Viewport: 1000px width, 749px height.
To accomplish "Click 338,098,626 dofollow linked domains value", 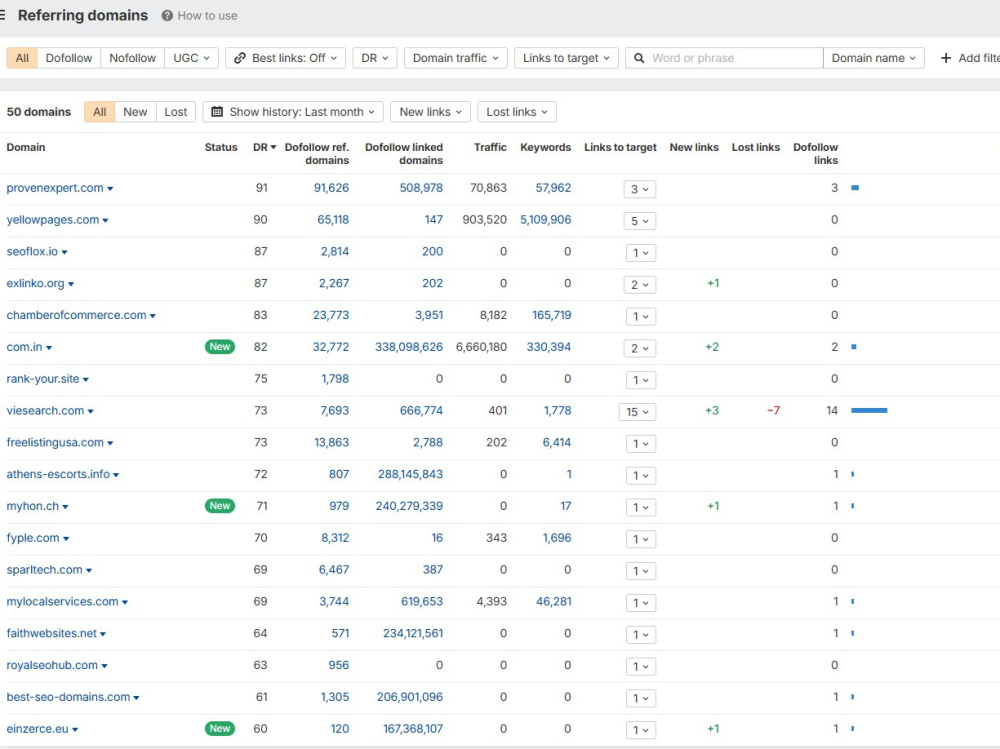I will point(409,346).
